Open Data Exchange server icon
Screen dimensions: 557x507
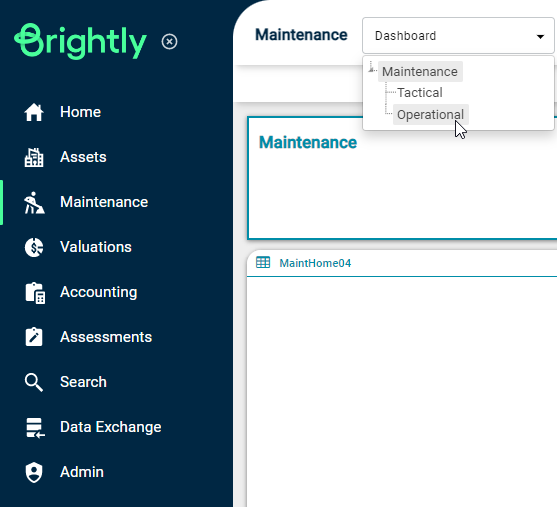pos(35,427)
